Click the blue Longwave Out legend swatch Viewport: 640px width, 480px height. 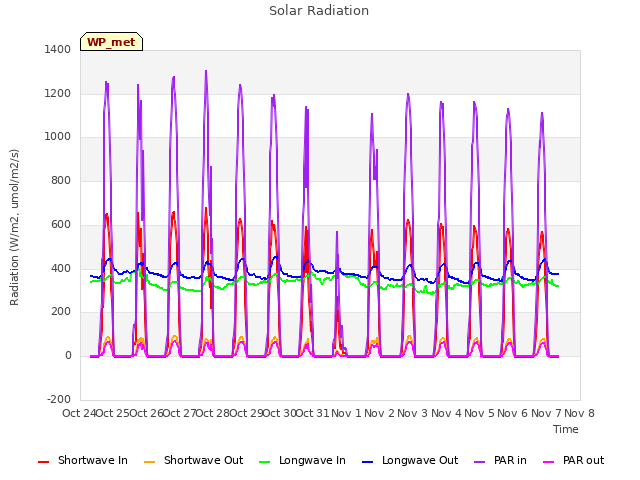point(368,462)
